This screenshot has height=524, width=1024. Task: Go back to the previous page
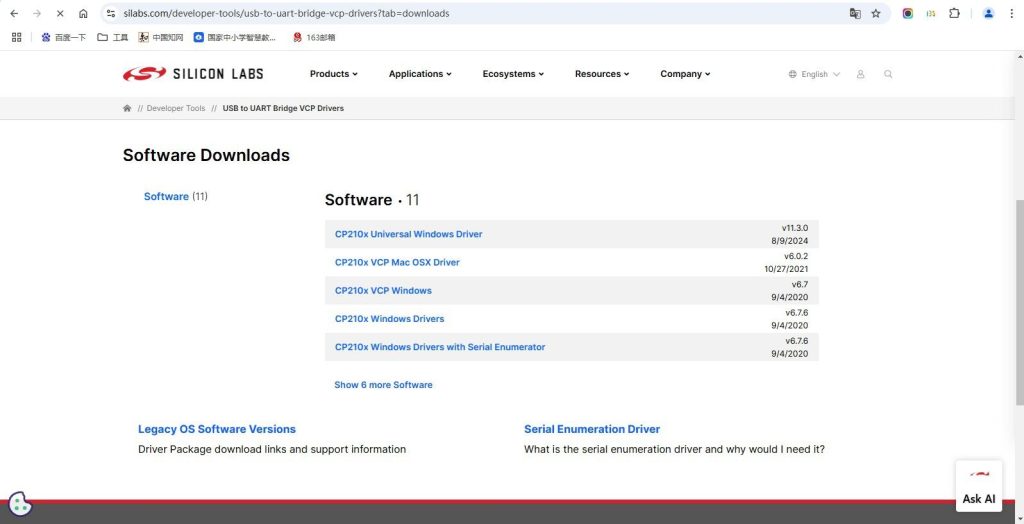[14, 13]
